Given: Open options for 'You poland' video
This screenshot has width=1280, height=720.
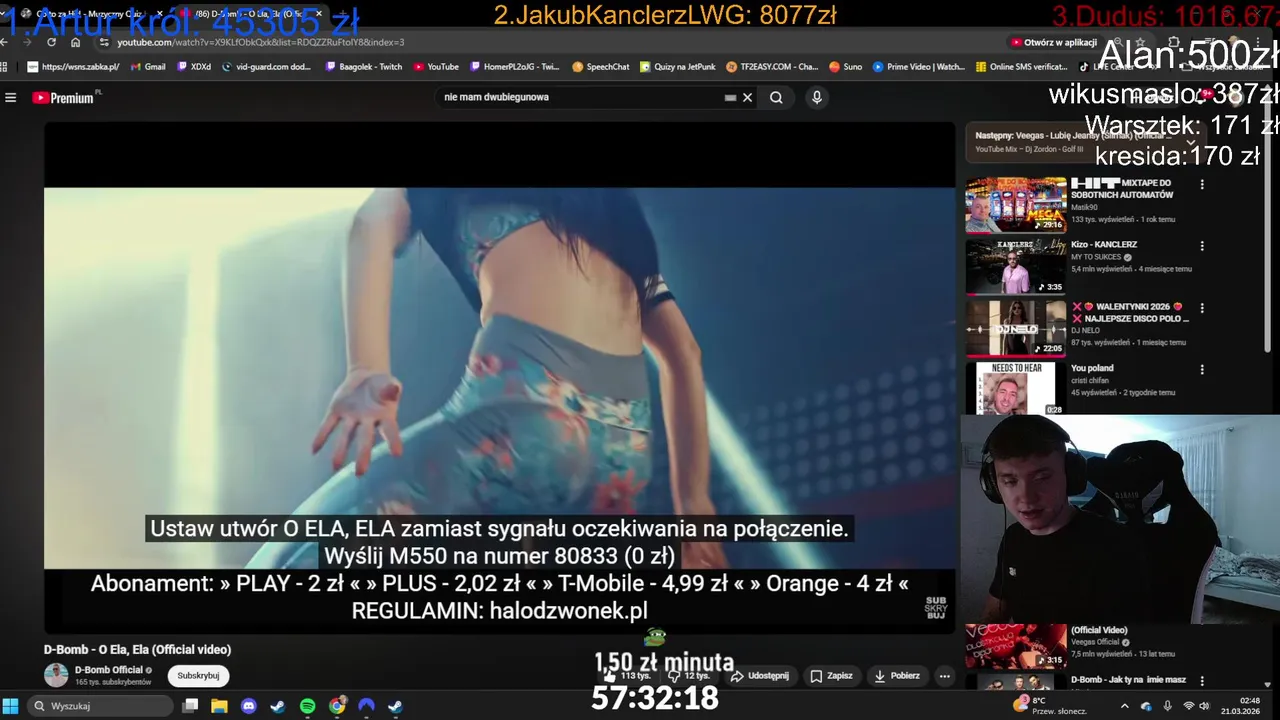Looking at the screenshot, I should (x=1202, y=369).
